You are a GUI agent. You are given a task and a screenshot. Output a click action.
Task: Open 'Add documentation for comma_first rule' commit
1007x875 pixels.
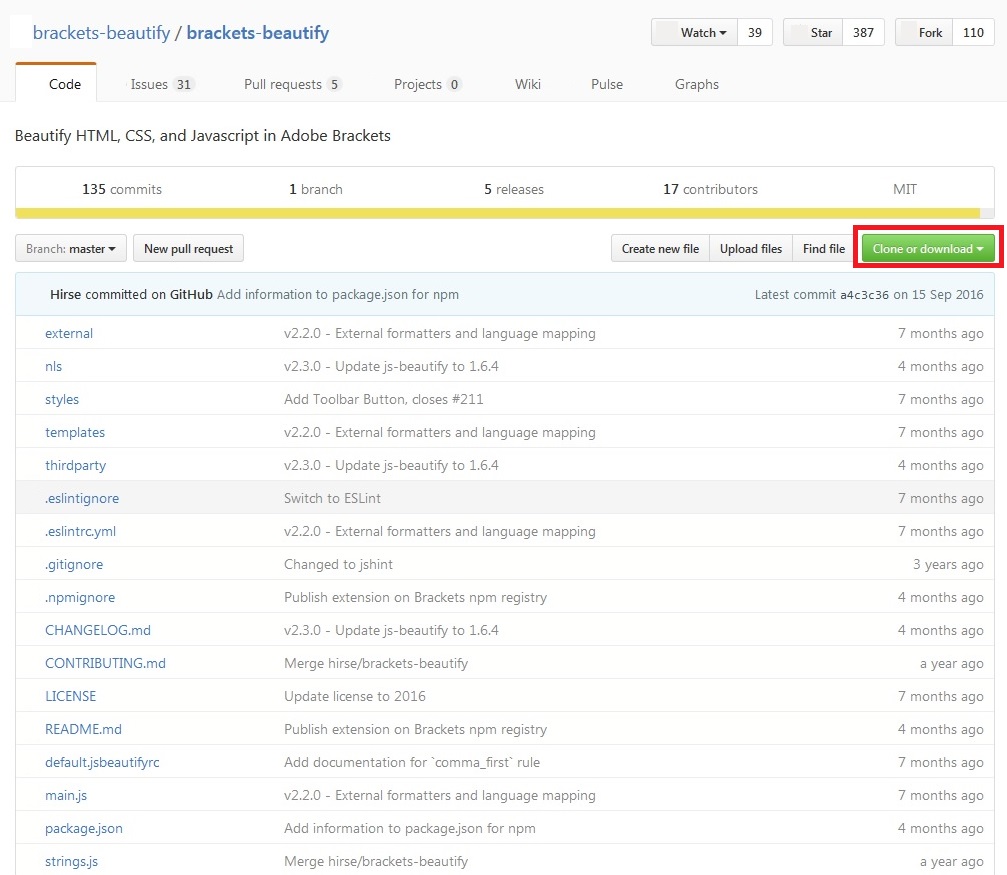click(x=412, y=763)
